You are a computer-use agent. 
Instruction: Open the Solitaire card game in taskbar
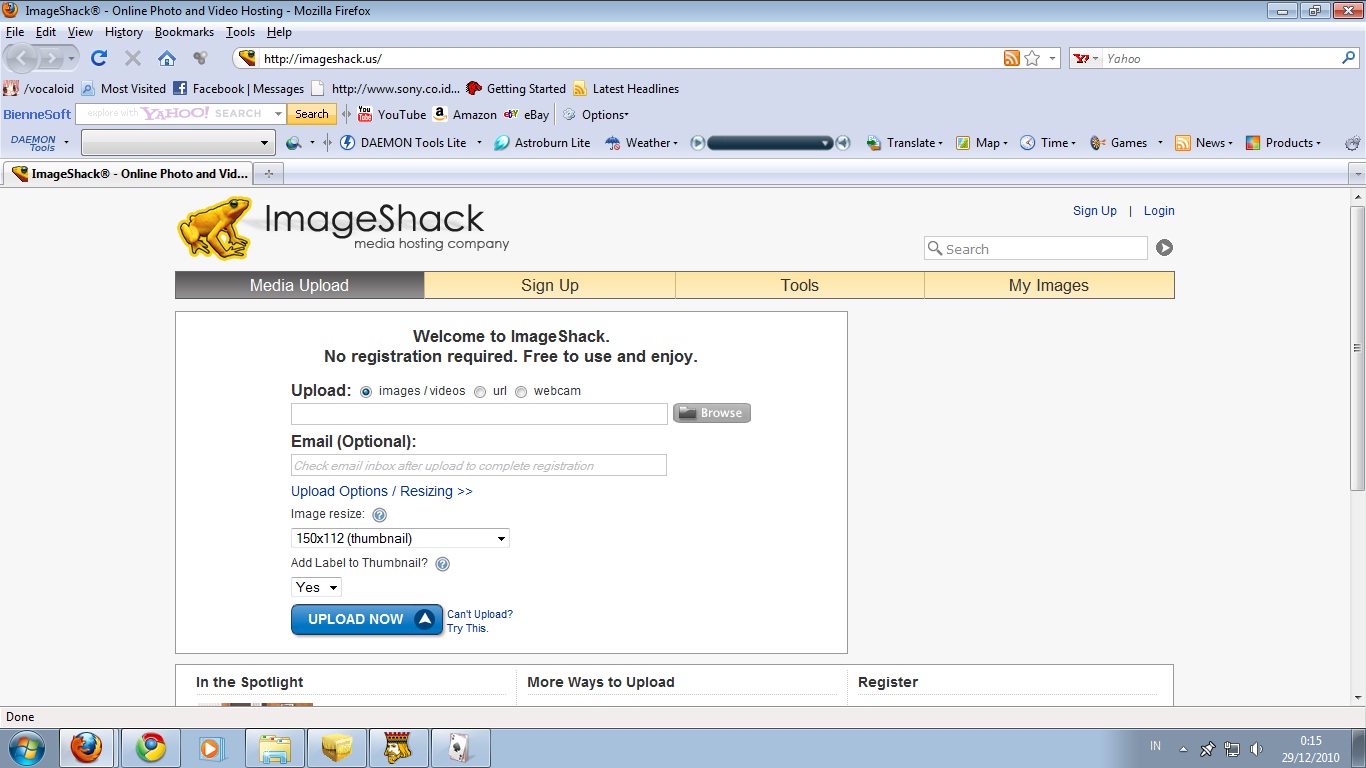coord(461,747)
